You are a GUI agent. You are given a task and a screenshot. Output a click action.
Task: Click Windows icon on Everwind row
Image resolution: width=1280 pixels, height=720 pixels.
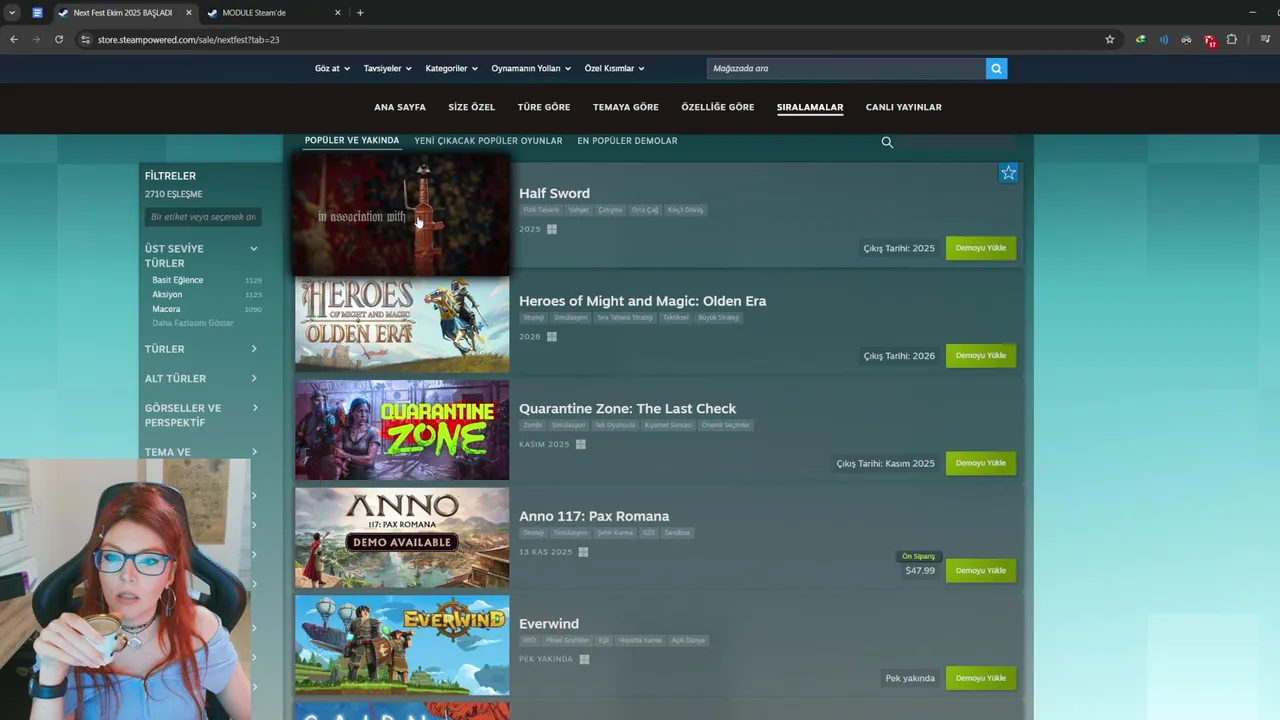[x=584, y=659]
